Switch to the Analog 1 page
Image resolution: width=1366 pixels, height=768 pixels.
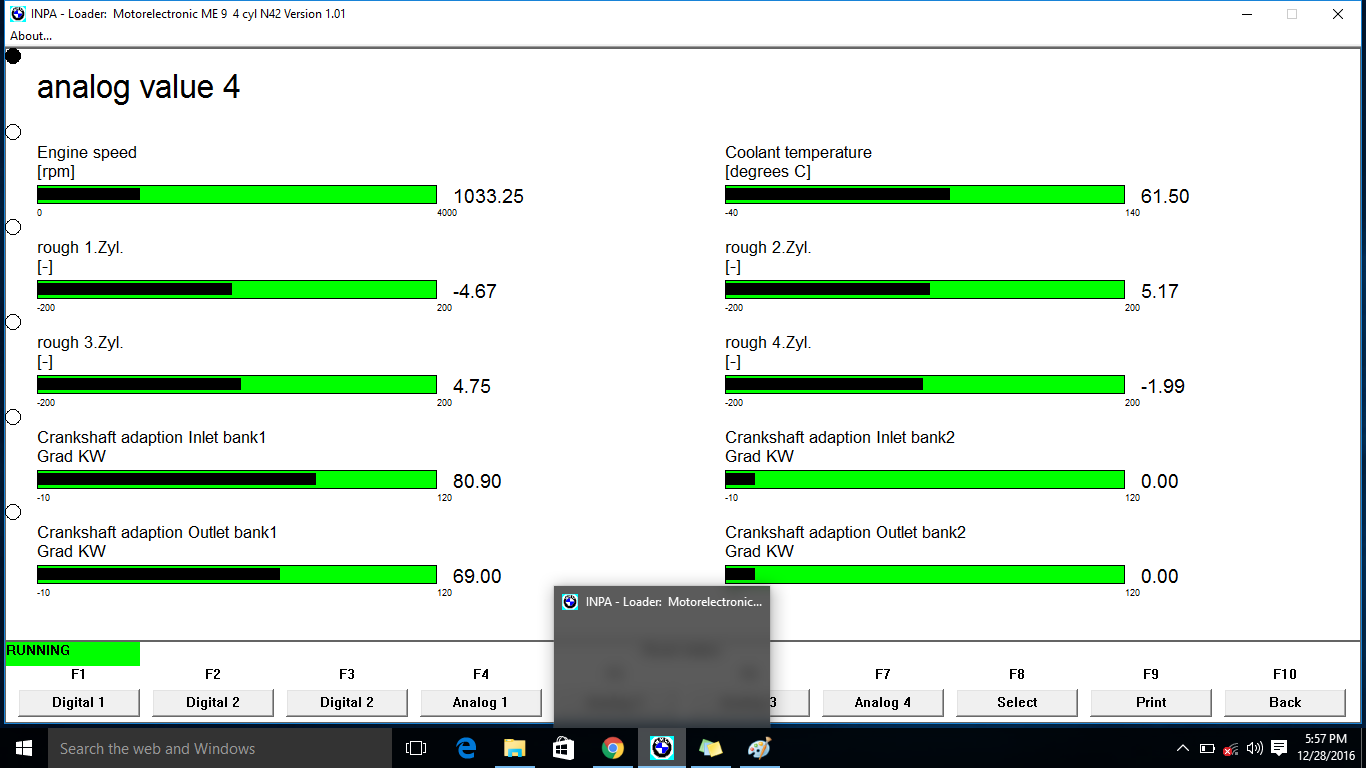pos(481,703)
